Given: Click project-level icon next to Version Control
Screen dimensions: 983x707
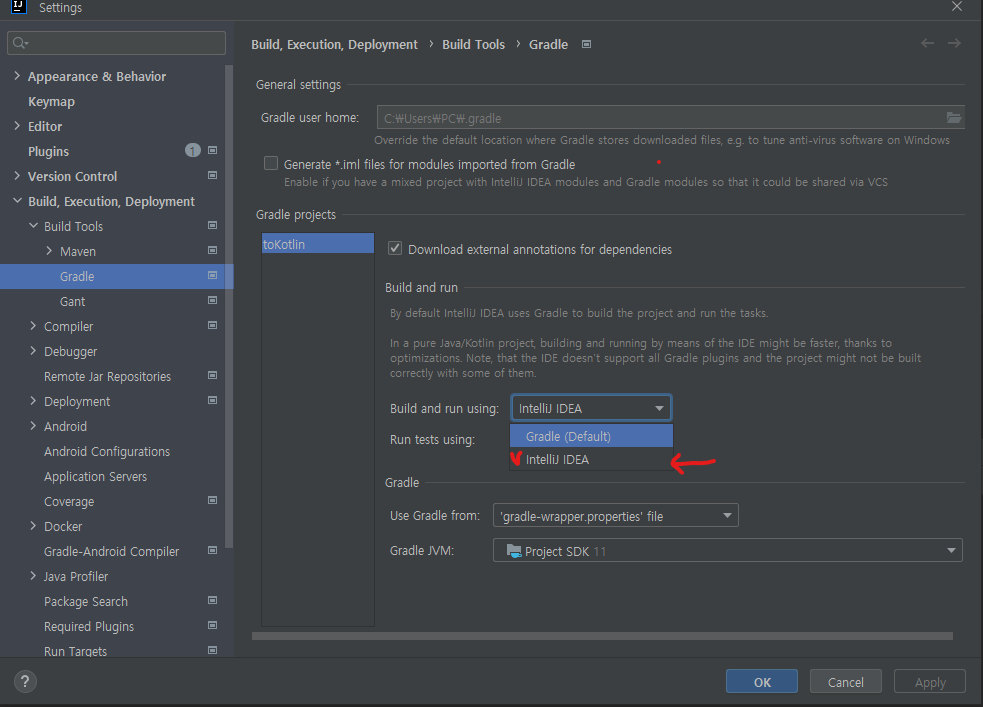Looking at the screenshot, I should click(x=213, y=175).
